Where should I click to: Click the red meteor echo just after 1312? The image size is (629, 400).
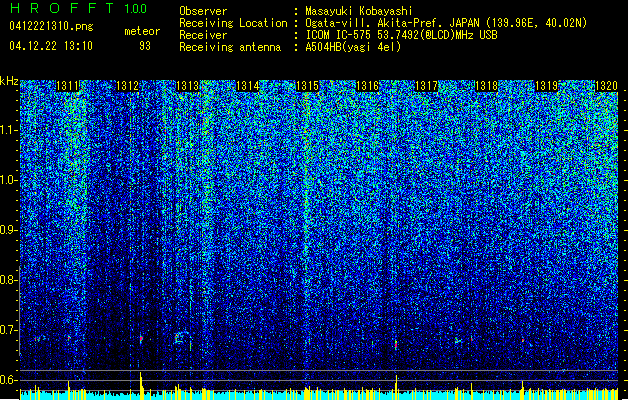click(141, 339)
